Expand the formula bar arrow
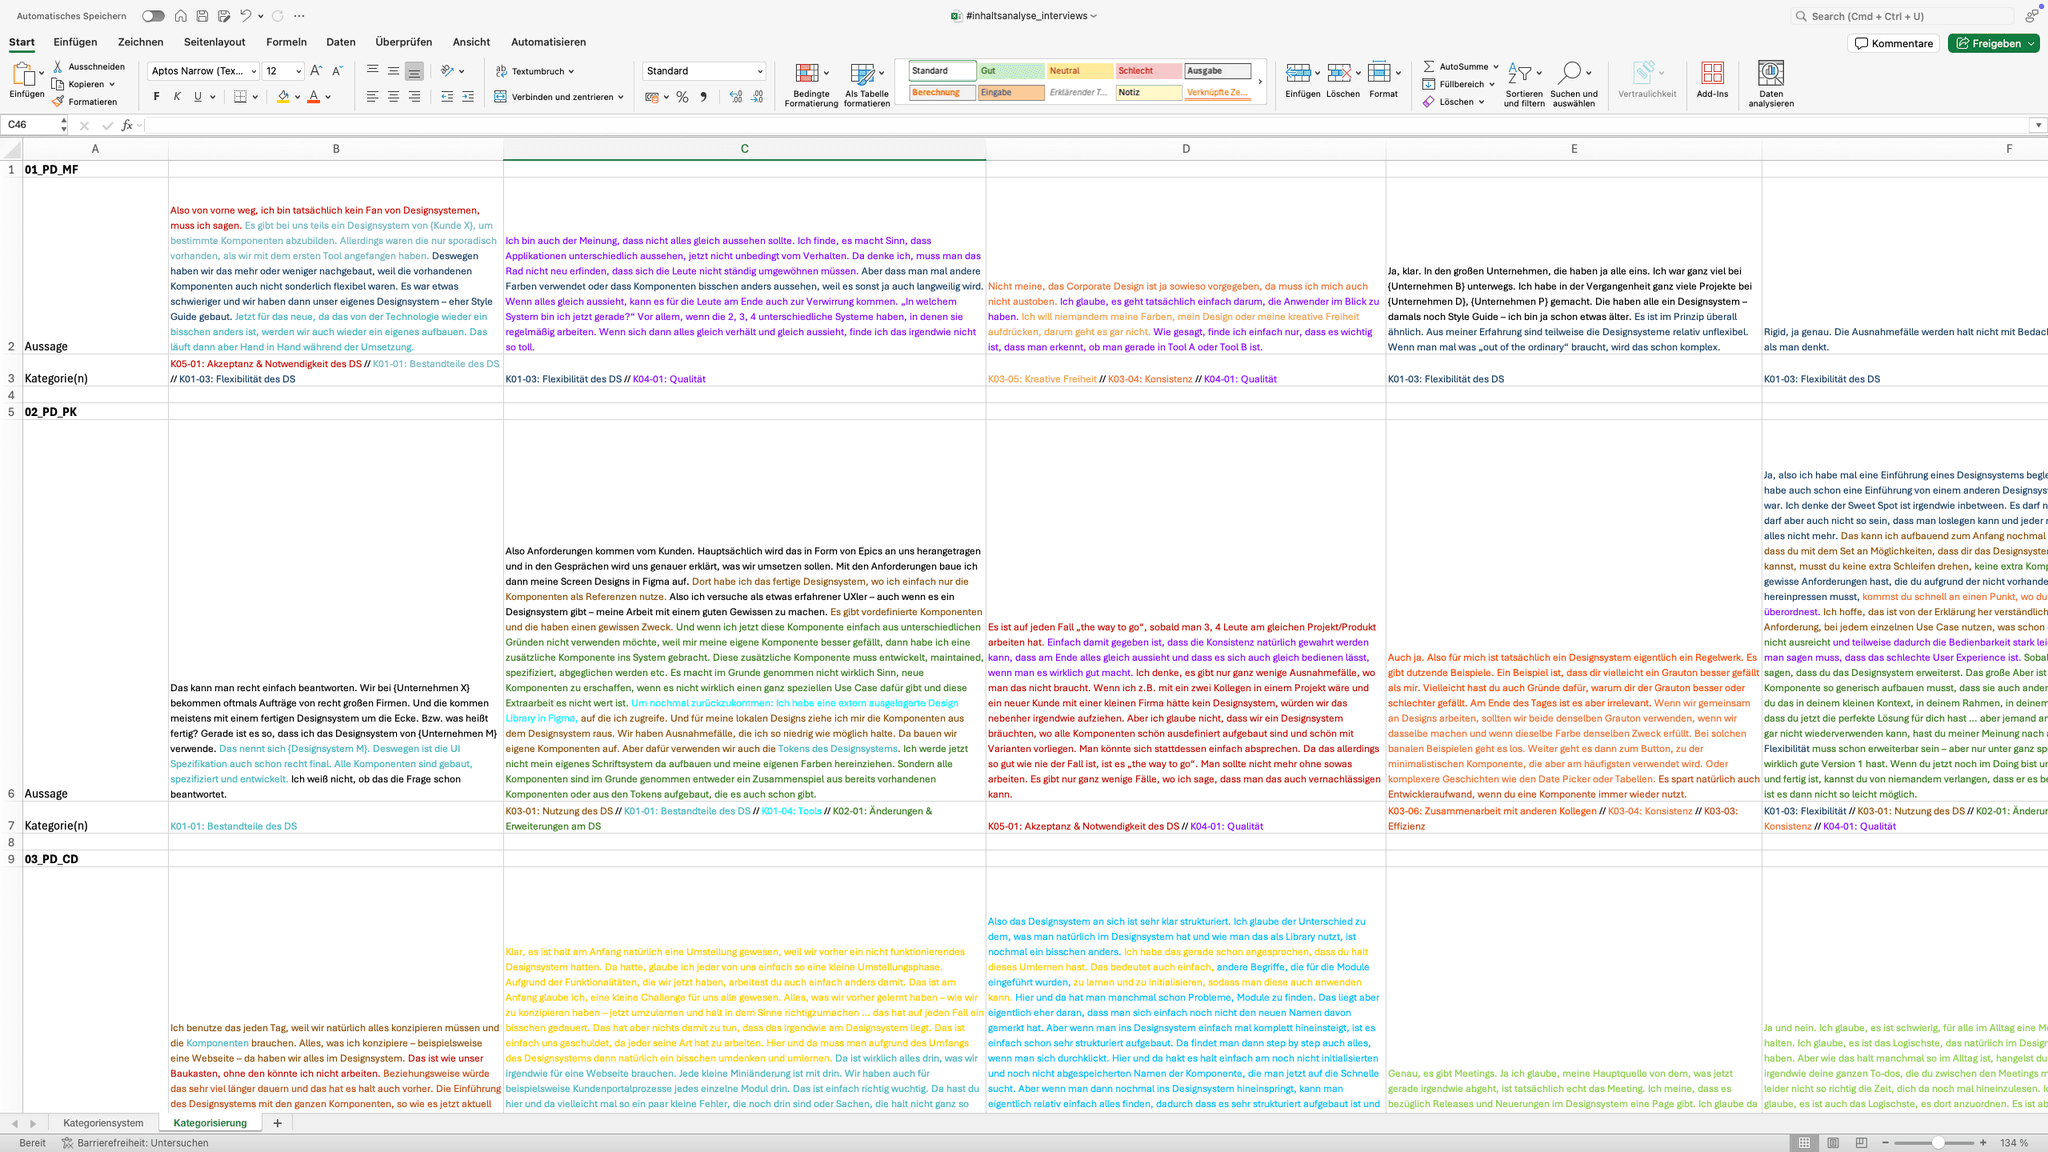 [2037, 125]
